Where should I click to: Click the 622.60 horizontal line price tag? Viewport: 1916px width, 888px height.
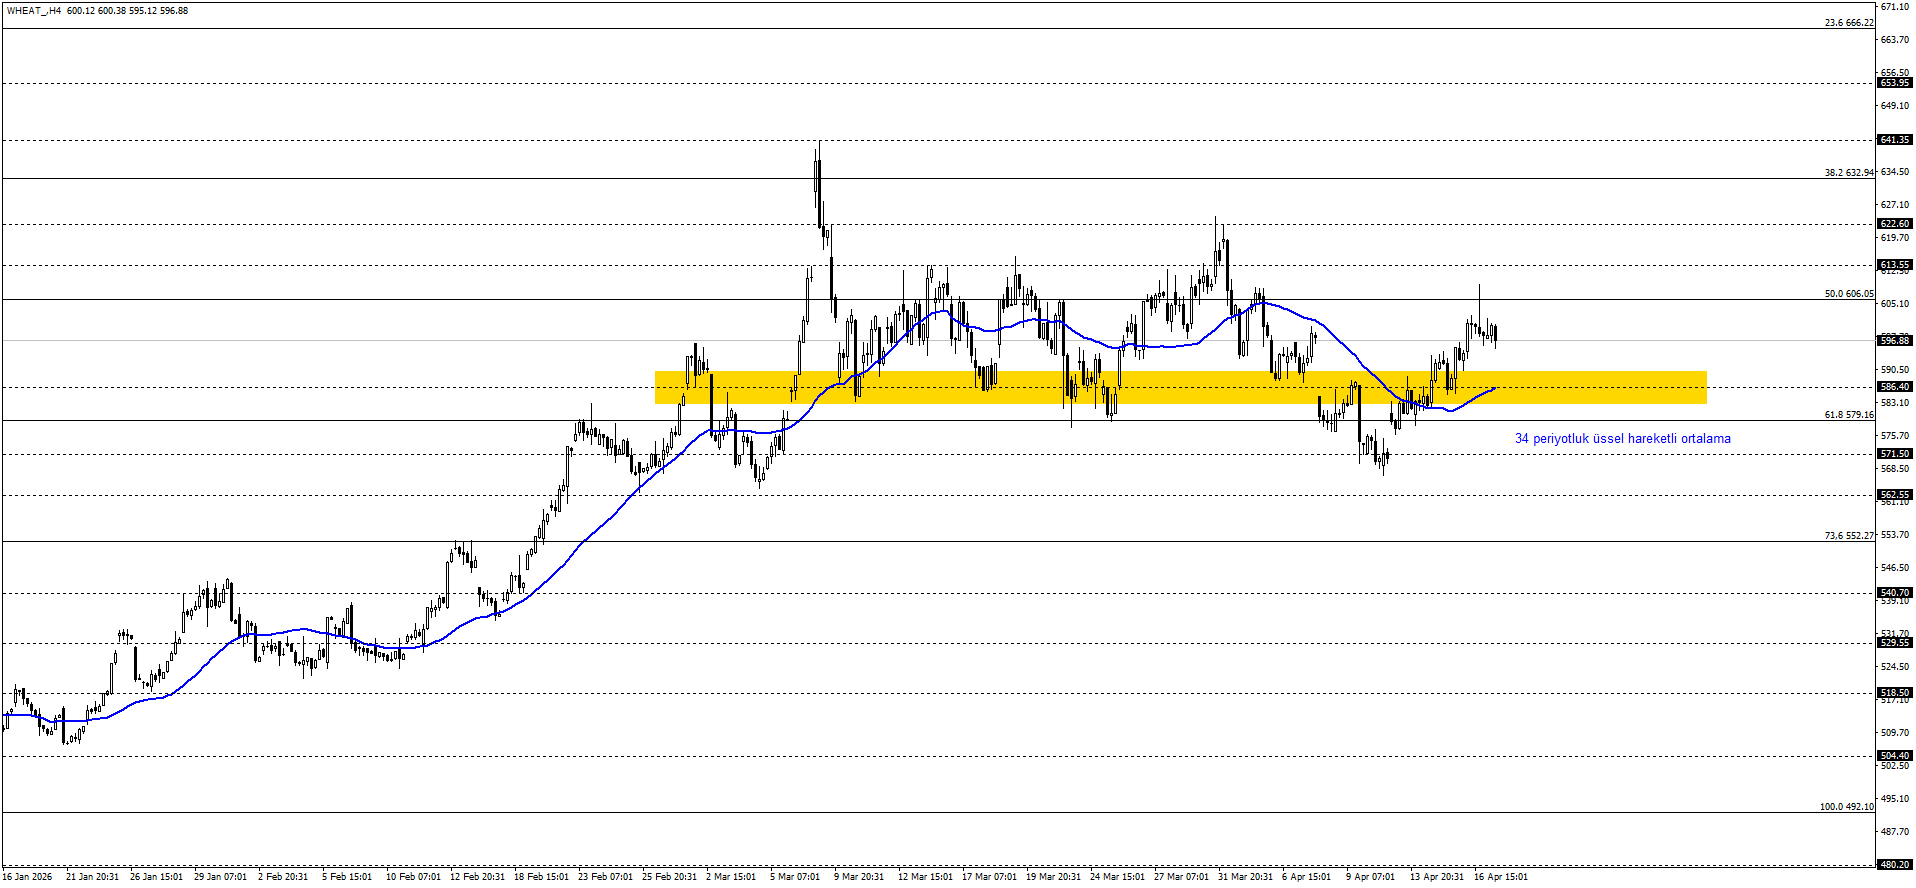[x=1895, y=224]
